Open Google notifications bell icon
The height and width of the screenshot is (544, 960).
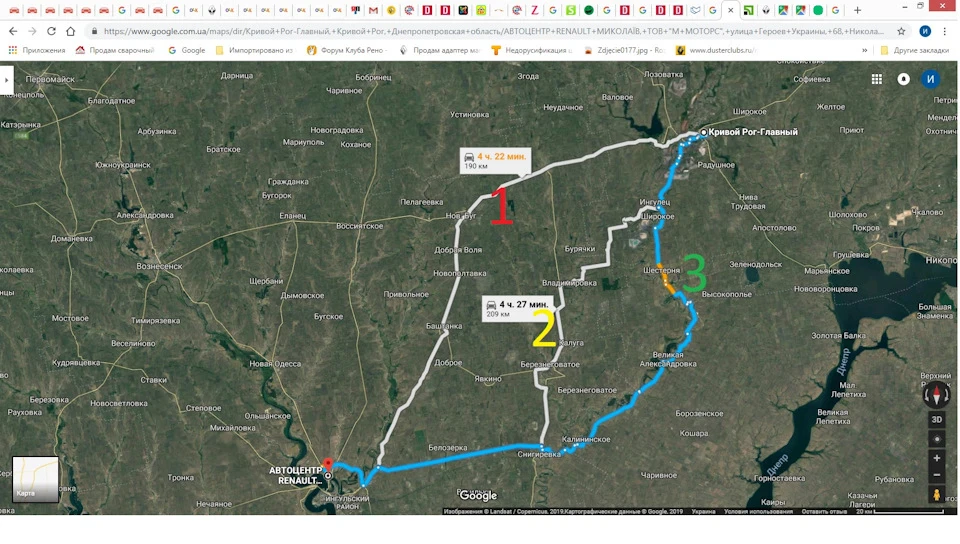point(904,79)
